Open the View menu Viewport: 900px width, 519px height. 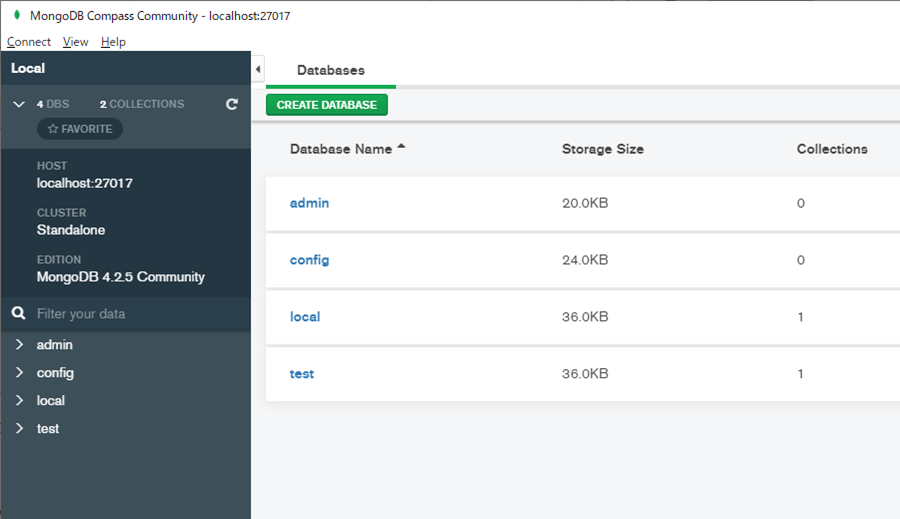pyautogui.click(x=75, y=42)
